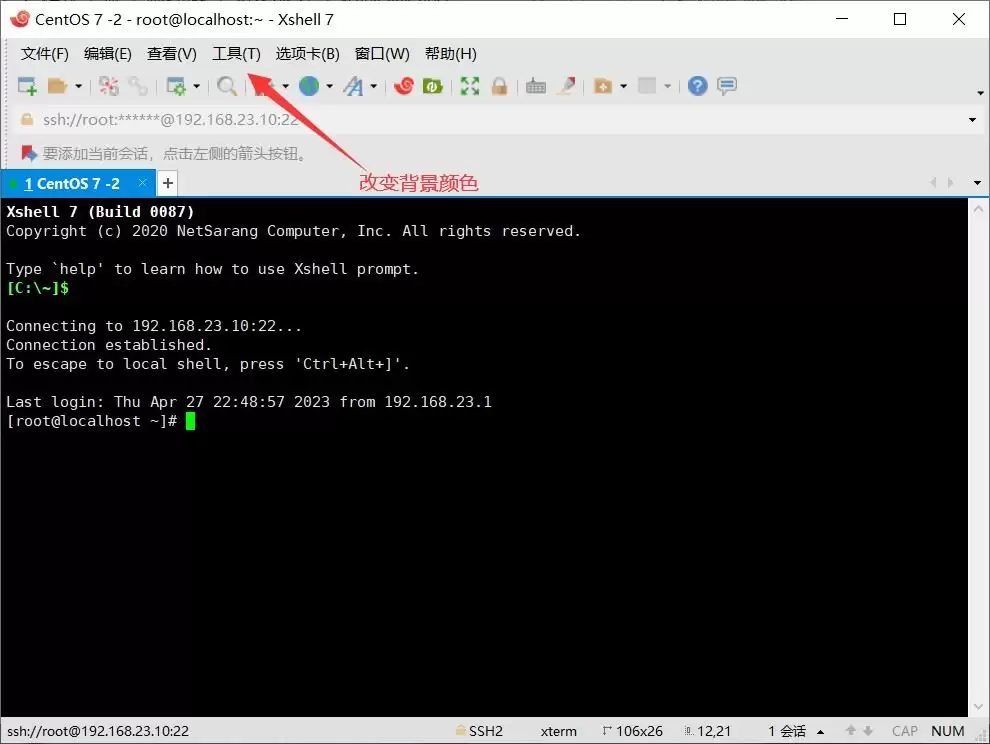Open the 查看(V) menu
990x744 pixels.
tap(172, 54)
